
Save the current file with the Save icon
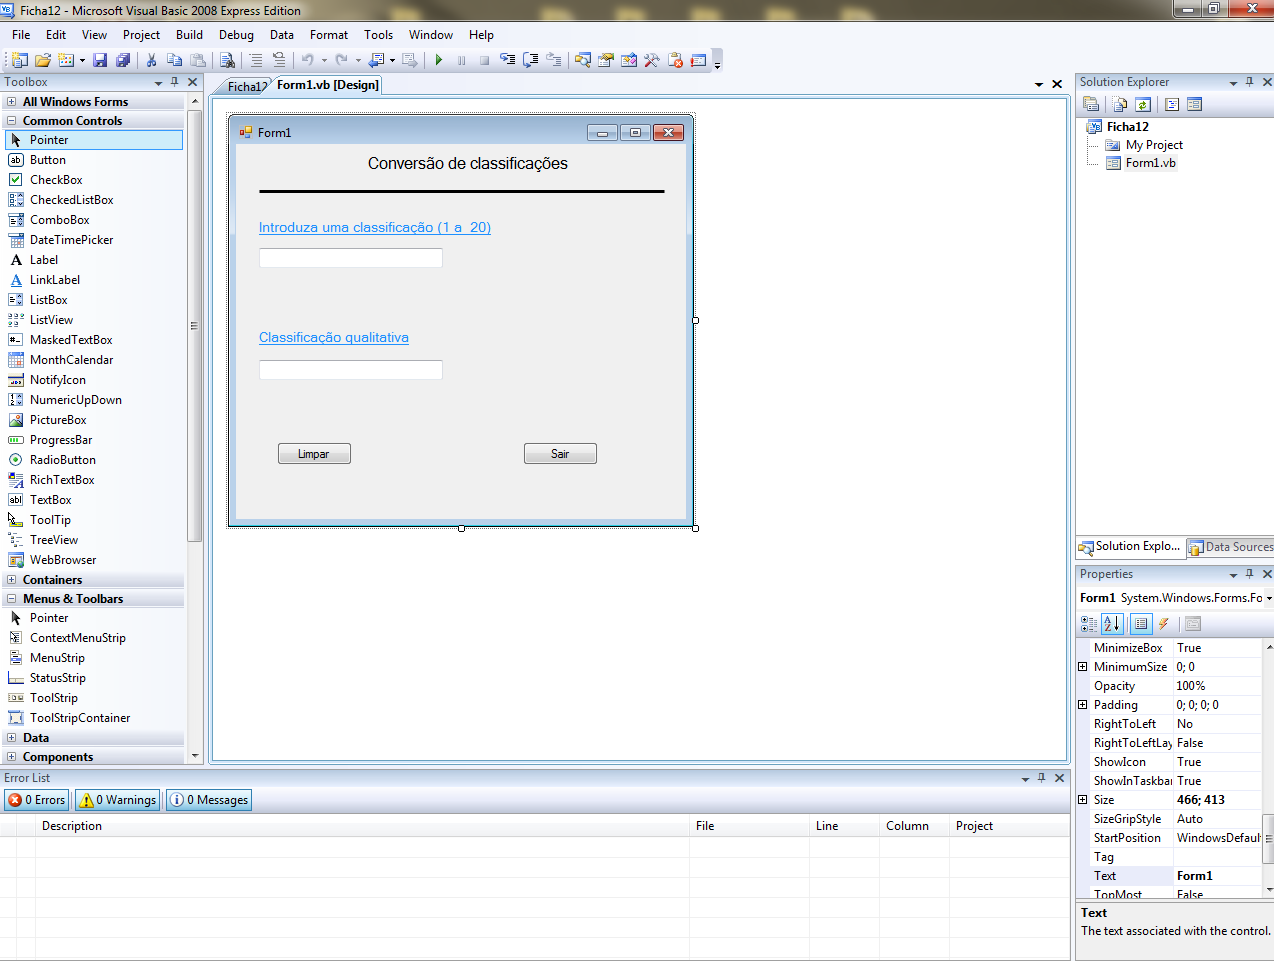(100, 60)
